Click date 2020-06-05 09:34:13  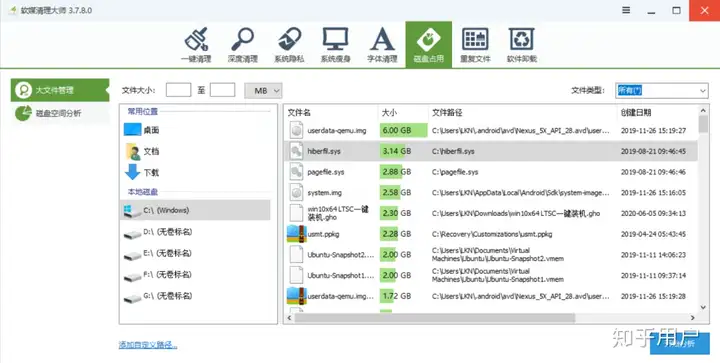click(x=653, y=213)
